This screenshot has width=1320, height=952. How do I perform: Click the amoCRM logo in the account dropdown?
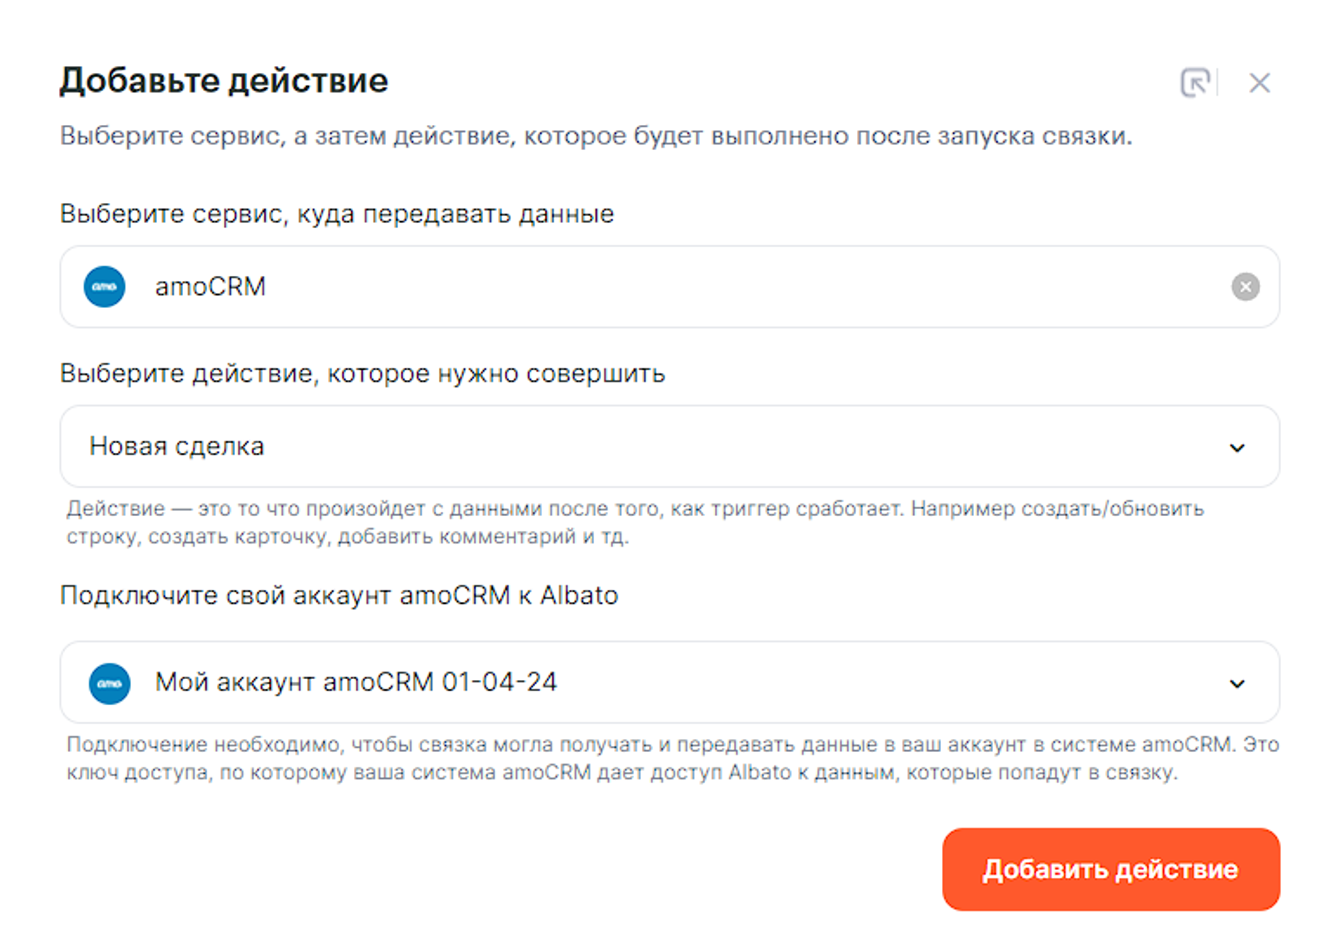pos(110,683)
